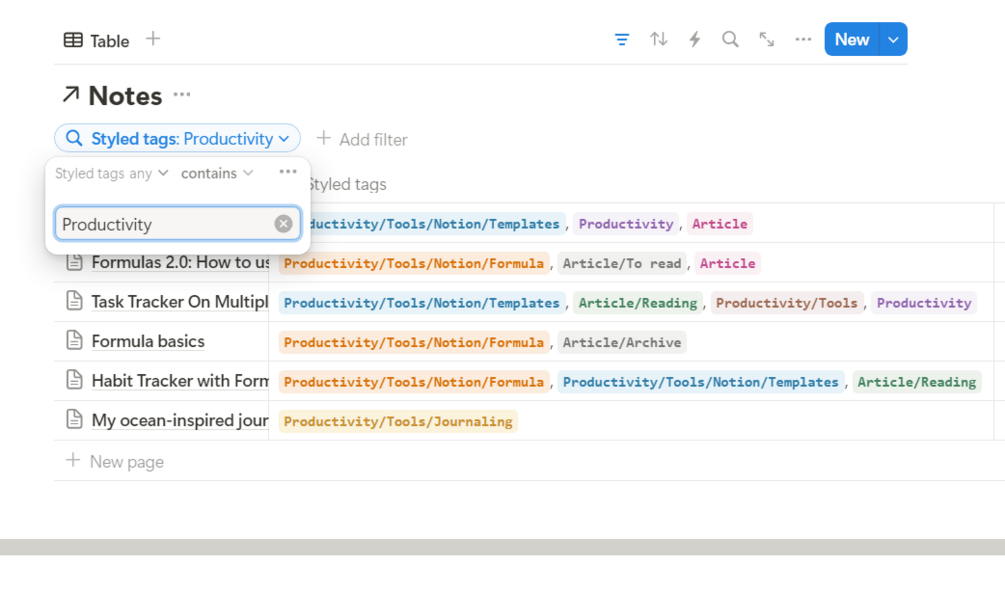Viewport: 1005px width, 592px height.
Task: Click the New button
Action: (x=851, y=40)
